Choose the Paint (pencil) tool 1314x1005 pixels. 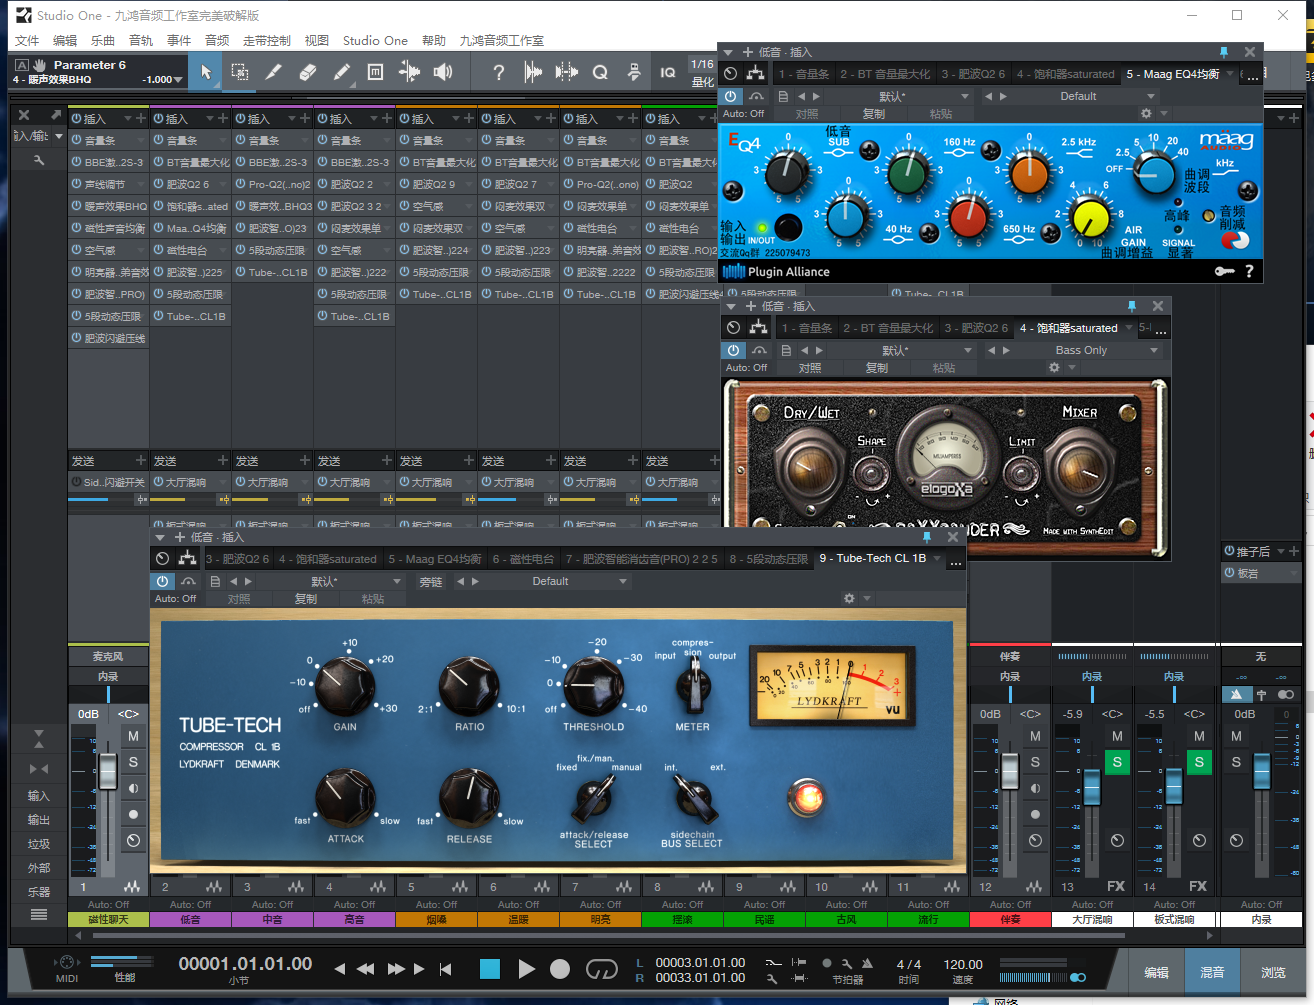click(x=341, y=72)
